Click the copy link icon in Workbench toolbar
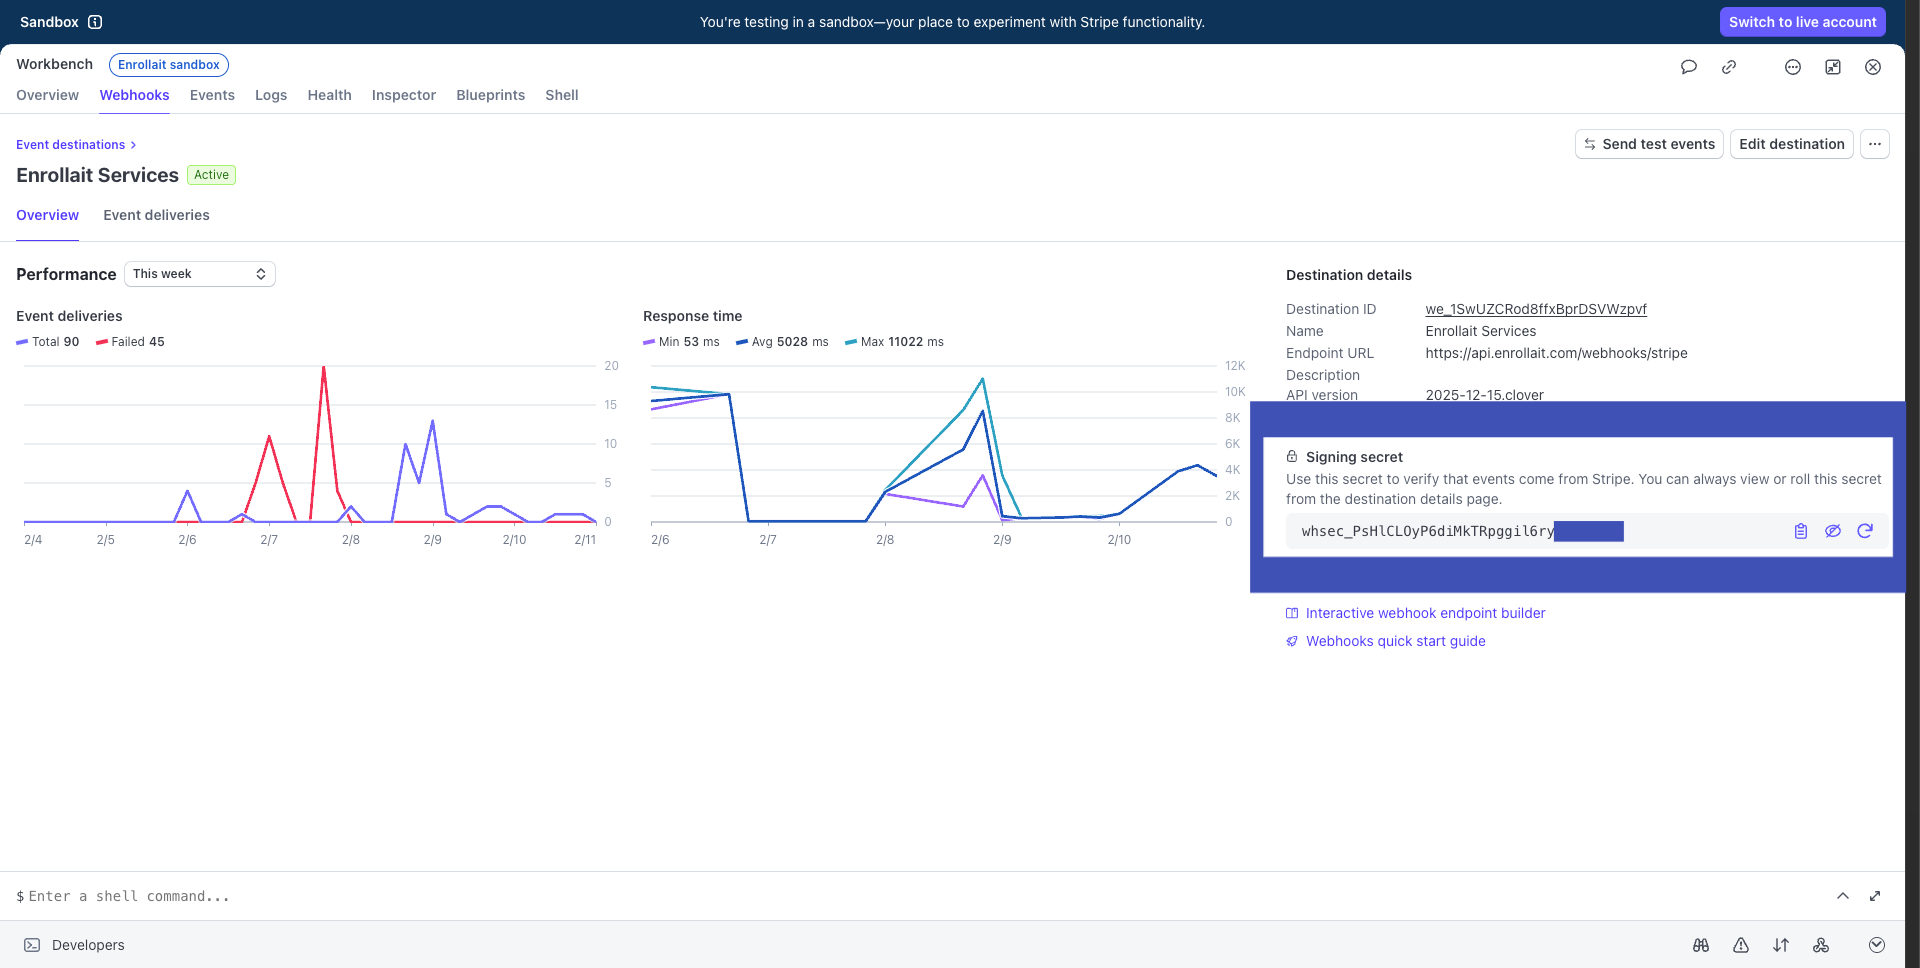Image resolution: width=1920 pixels, height=968 pixels. tap(1729, 67)
